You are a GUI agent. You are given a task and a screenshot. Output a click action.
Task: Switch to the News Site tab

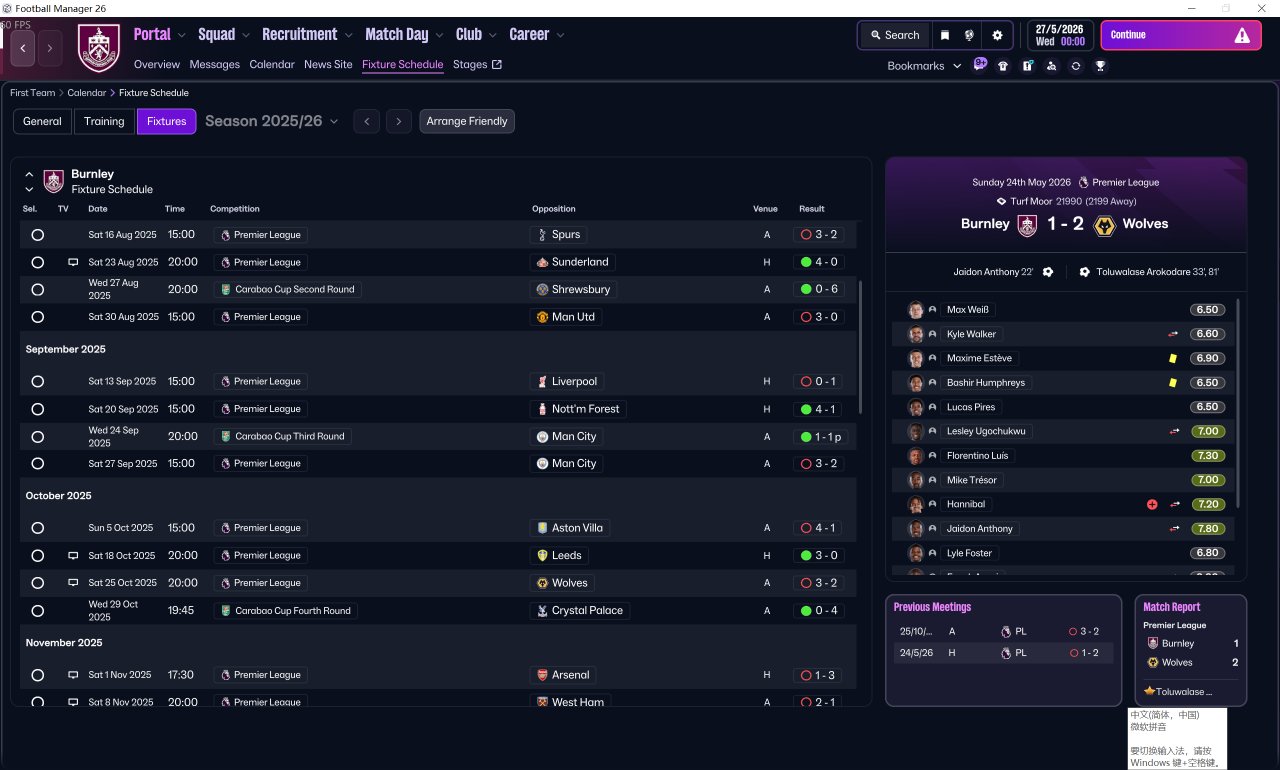[328, 65]
